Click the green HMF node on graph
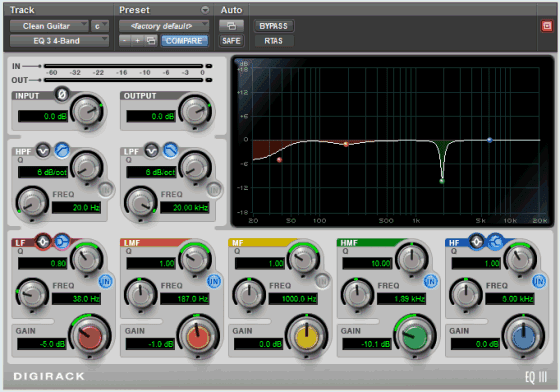The image size is (560, 392). (x=442, y=181)
